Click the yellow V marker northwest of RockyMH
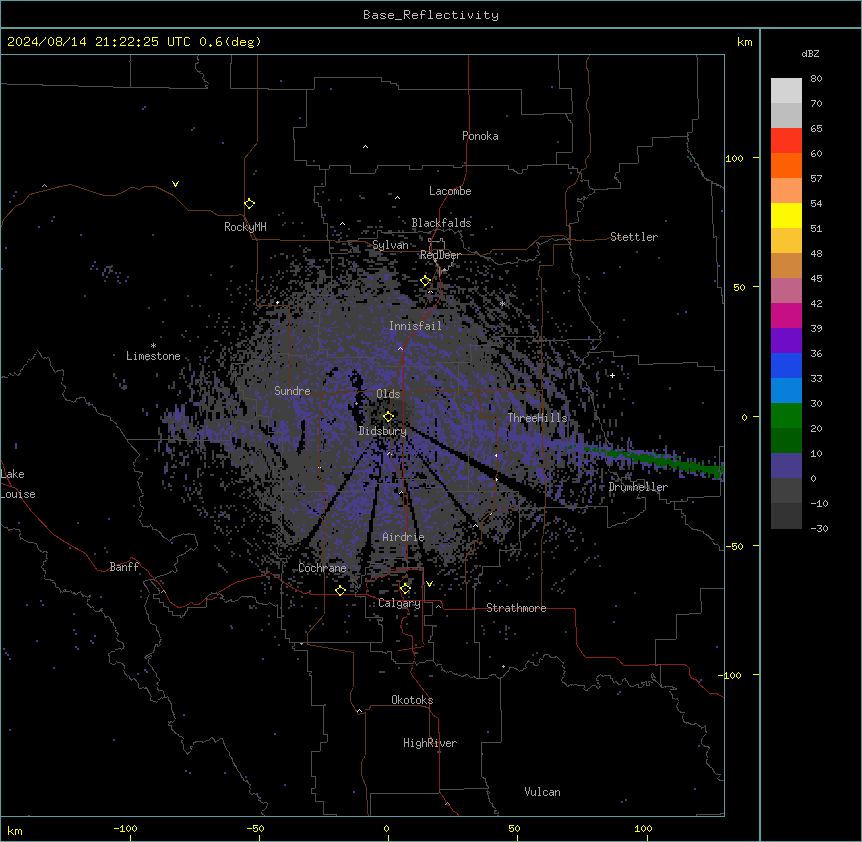The width and height of the screenshot is (862, 842). 175,184
